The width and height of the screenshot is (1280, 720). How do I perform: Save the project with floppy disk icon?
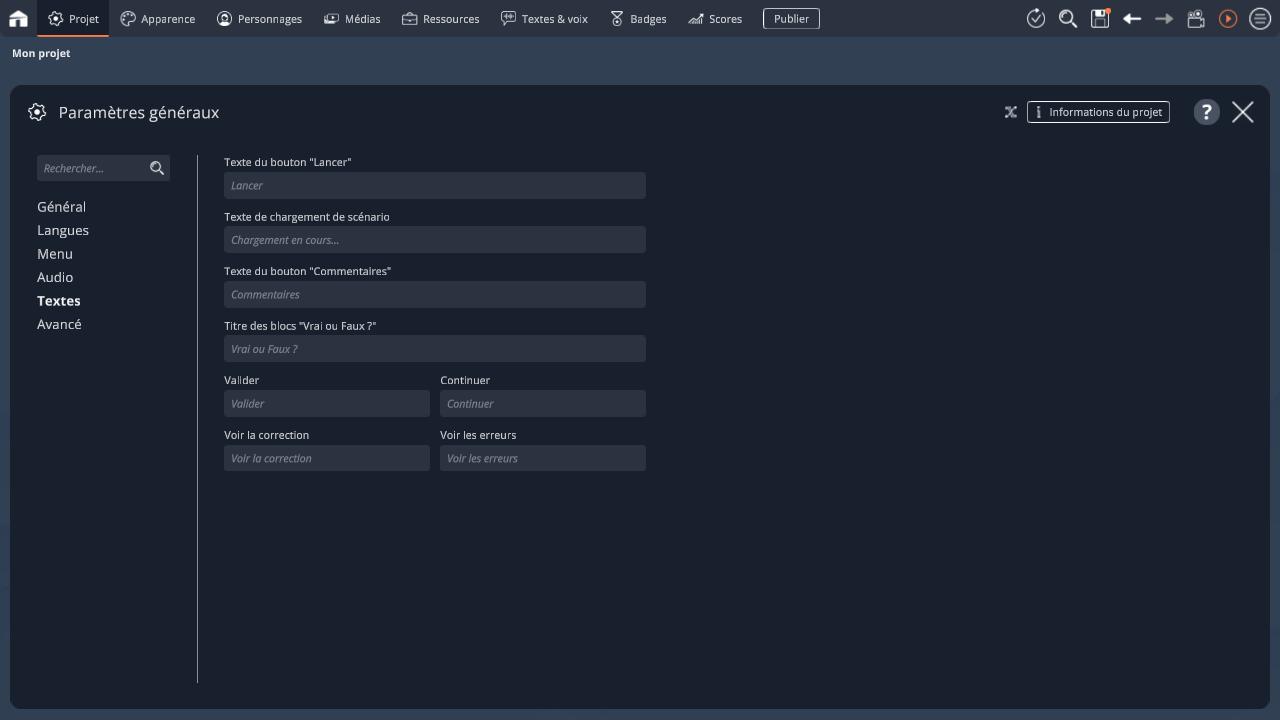pyautogui.click(x=1100, y=18)
